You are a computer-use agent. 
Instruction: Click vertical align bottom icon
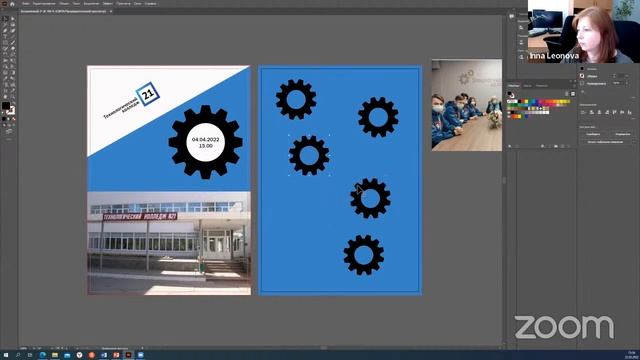[629, 112]
